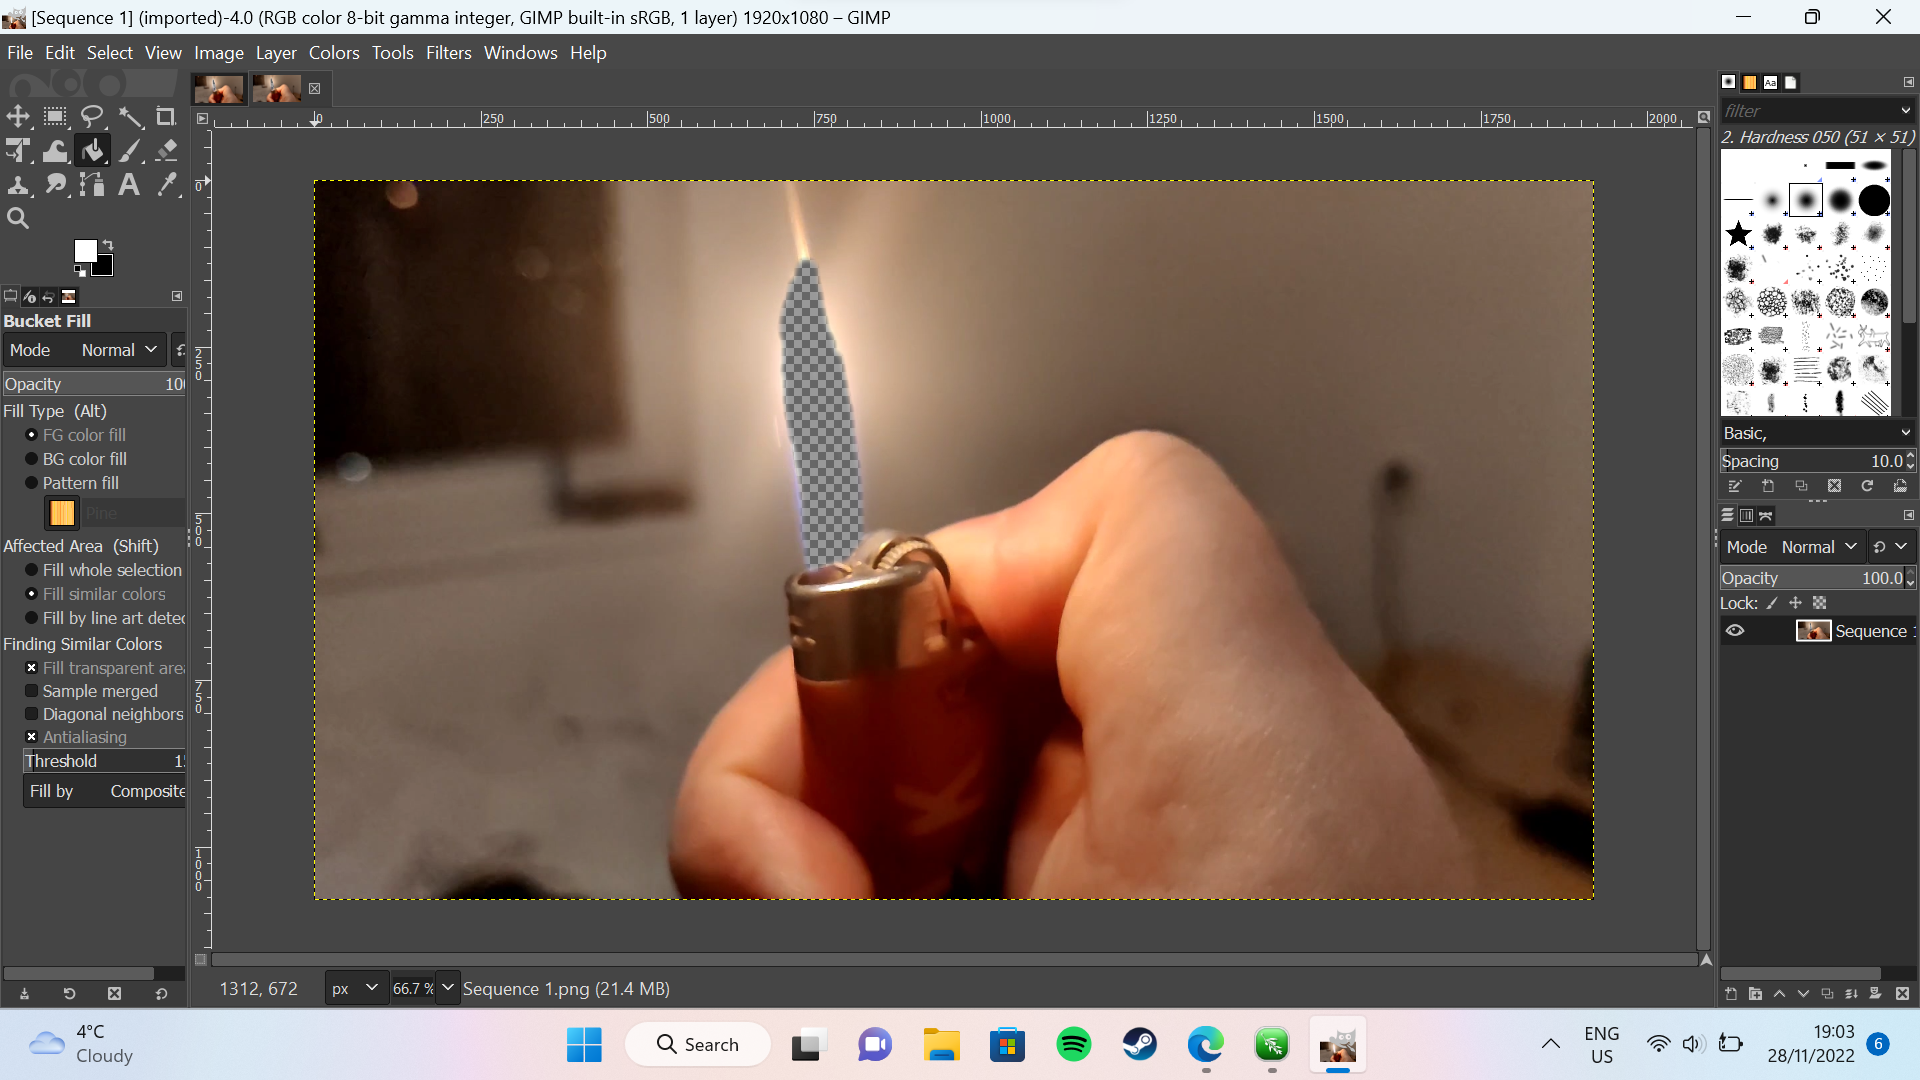Open the zoom percentage dropdown arrow
The width and height of the screenshot is (1920, 1080).
click(448, 988)
